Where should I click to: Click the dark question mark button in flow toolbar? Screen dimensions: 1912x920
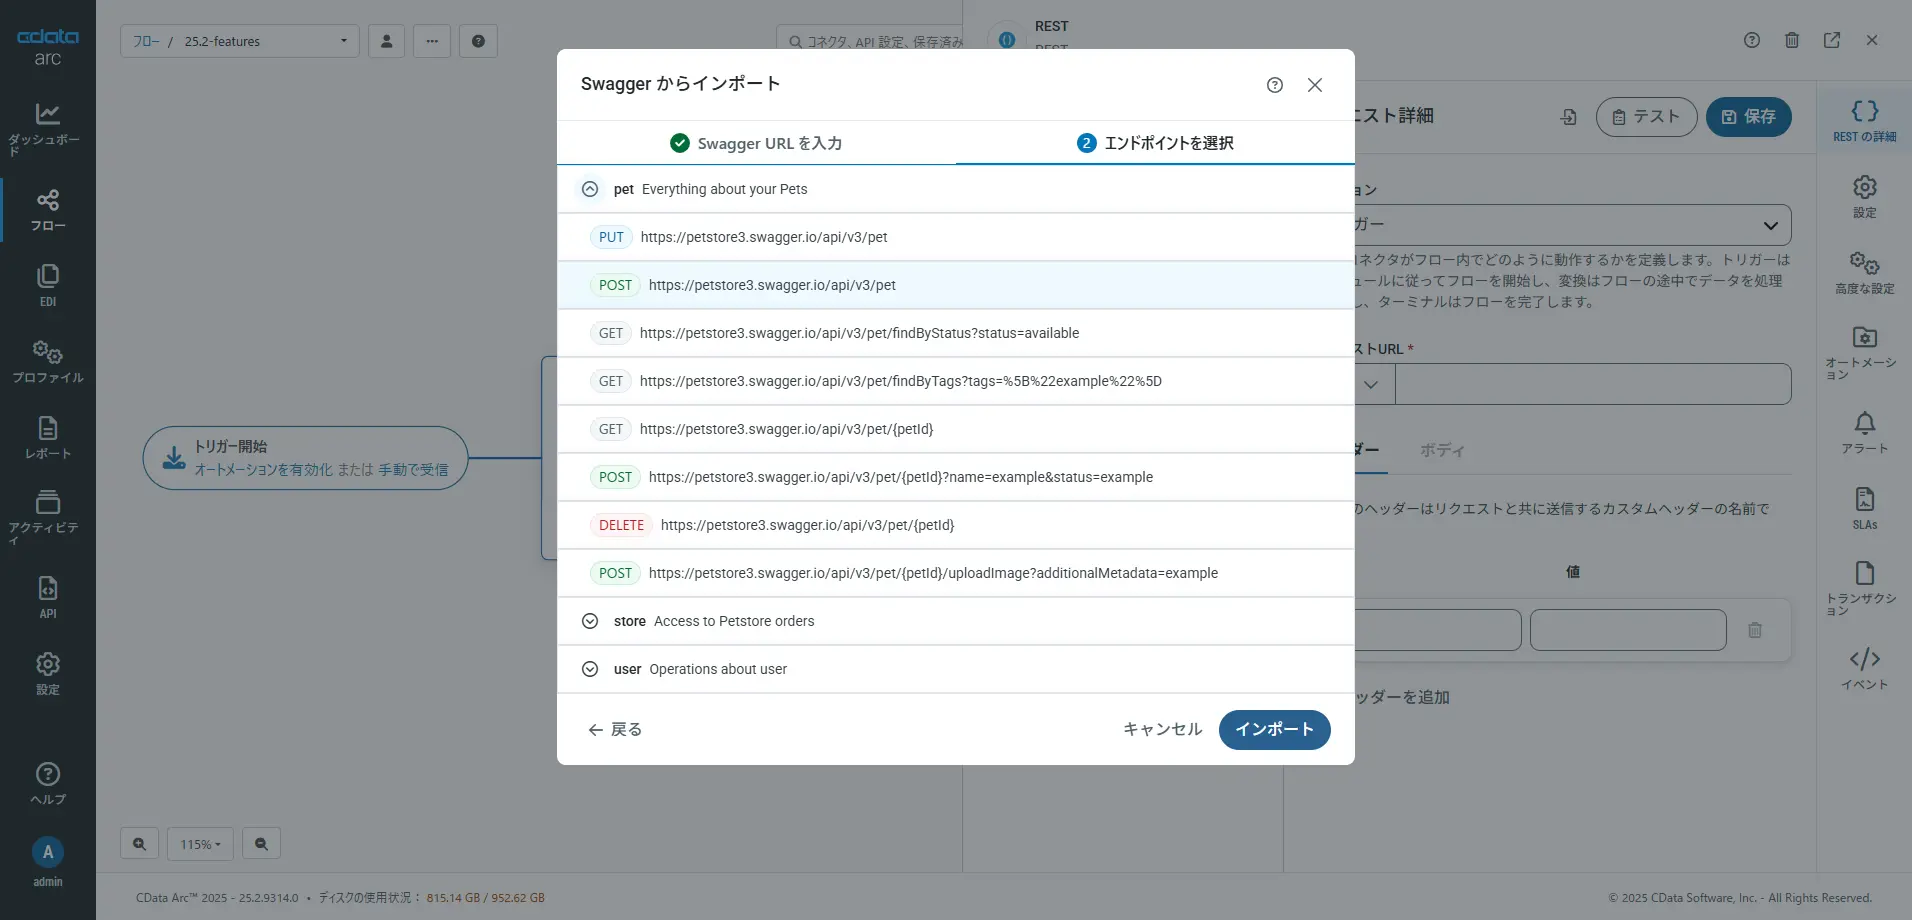coord(478,41)
